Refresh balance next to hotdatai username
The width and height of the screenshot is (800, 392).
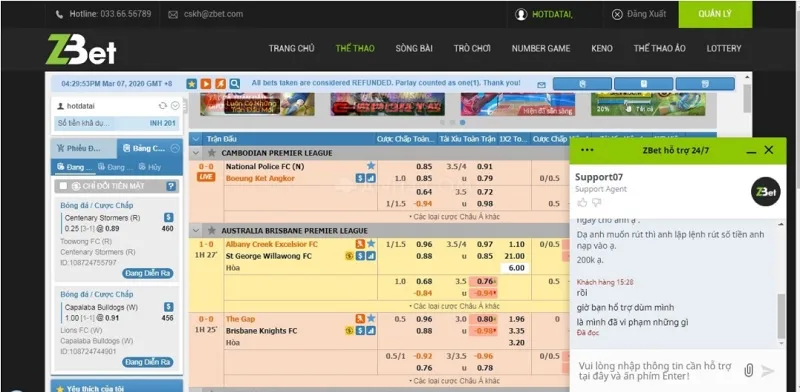[x=163, y=106]
